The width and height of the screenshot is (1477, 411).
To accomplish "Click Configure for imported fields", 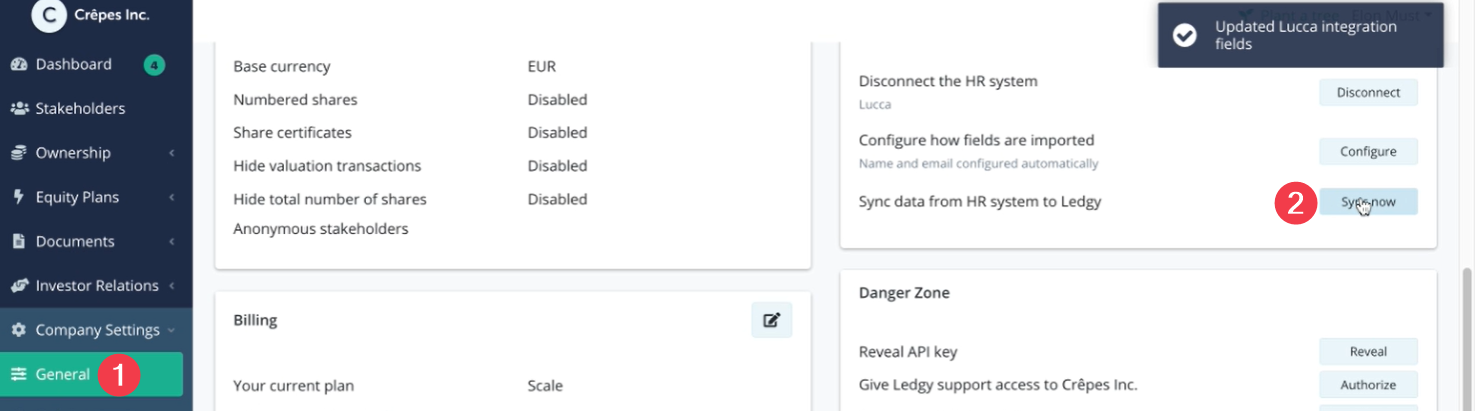I will pos(1368,152).
